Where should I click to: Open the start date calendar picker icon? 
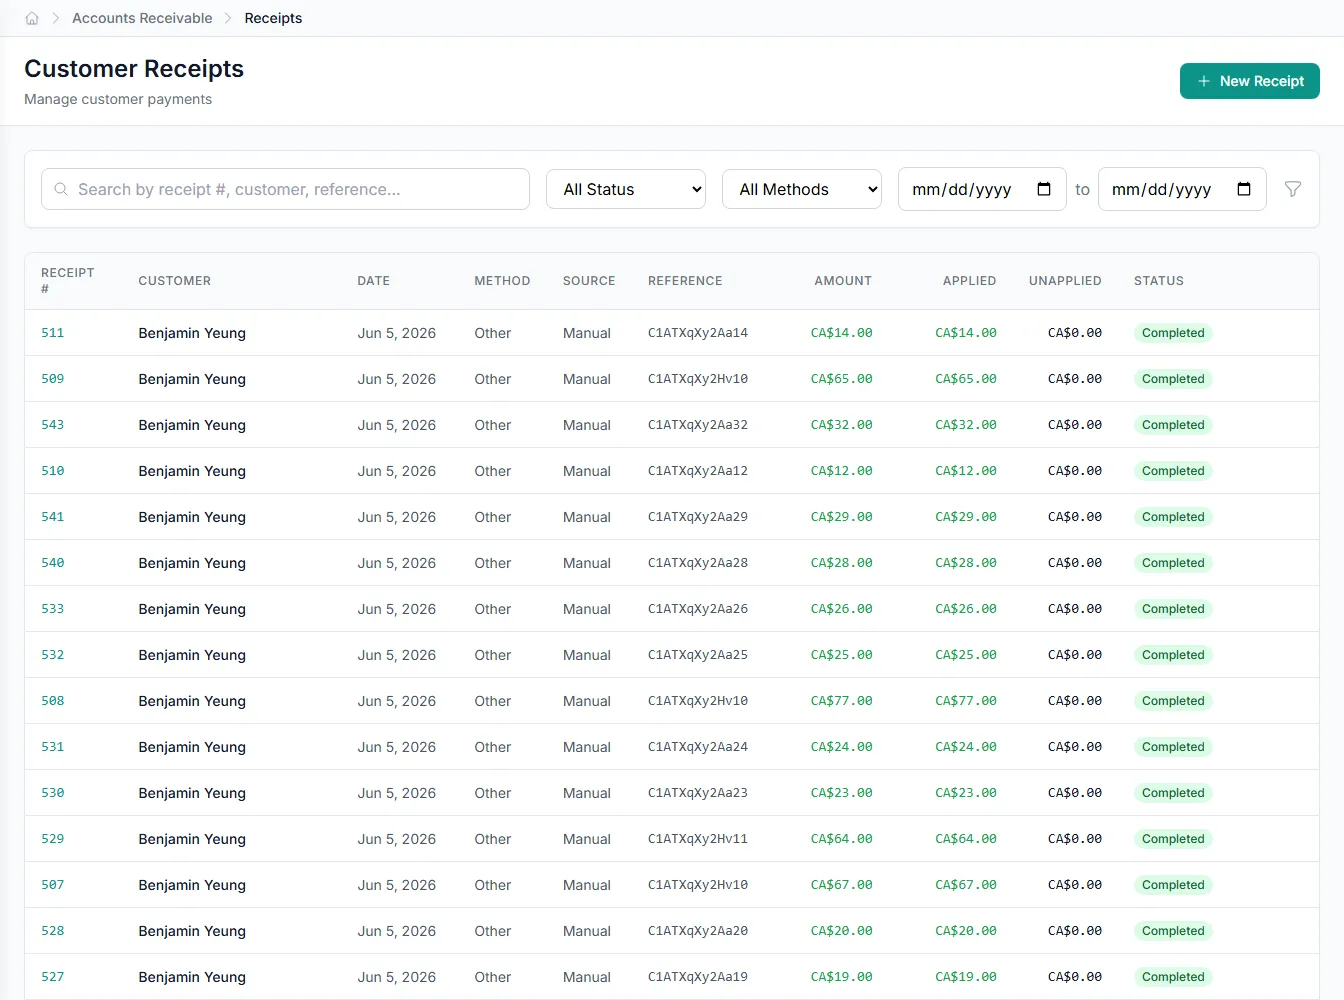point(1044,189)
